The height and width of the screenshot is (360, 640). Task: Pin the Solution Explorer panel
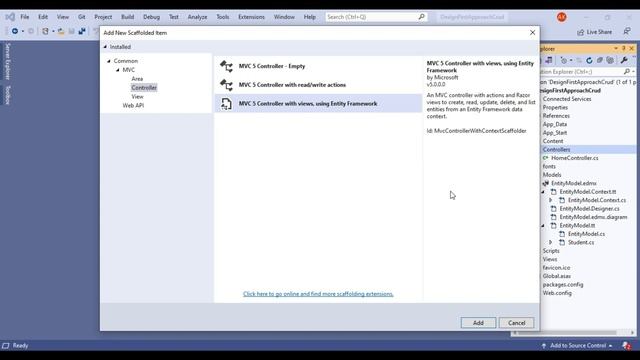coord(624,49)
